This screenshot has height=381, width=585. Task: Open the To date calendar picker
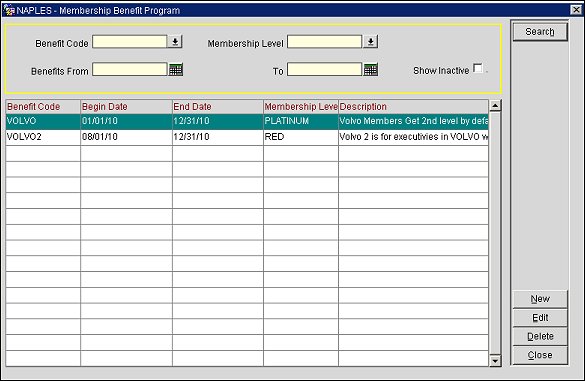coord(370,69)
